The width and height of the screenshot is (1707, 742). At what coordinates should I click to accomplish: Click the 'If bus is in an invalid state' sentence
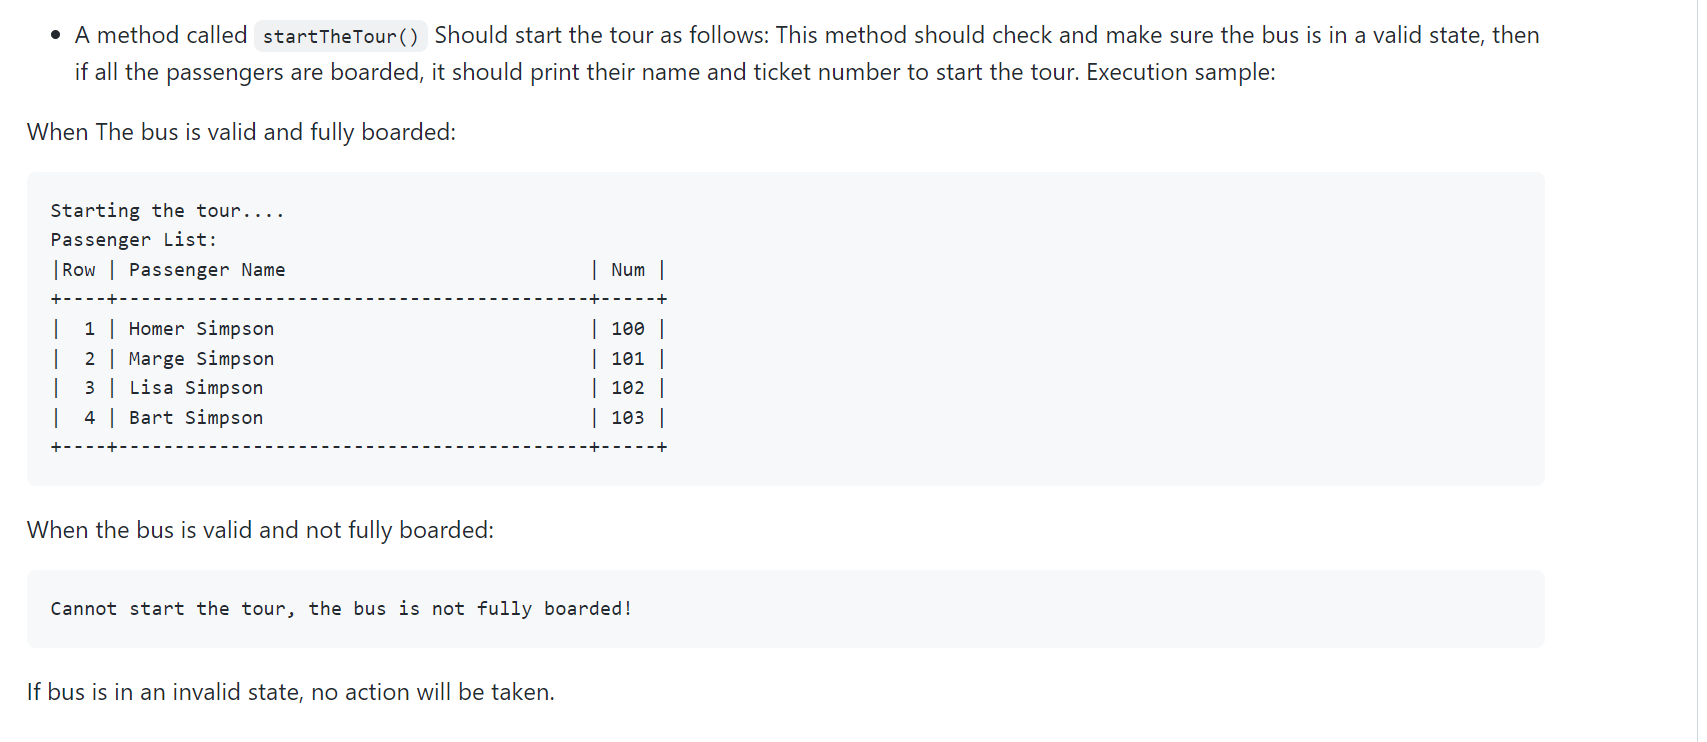point(290,692)
